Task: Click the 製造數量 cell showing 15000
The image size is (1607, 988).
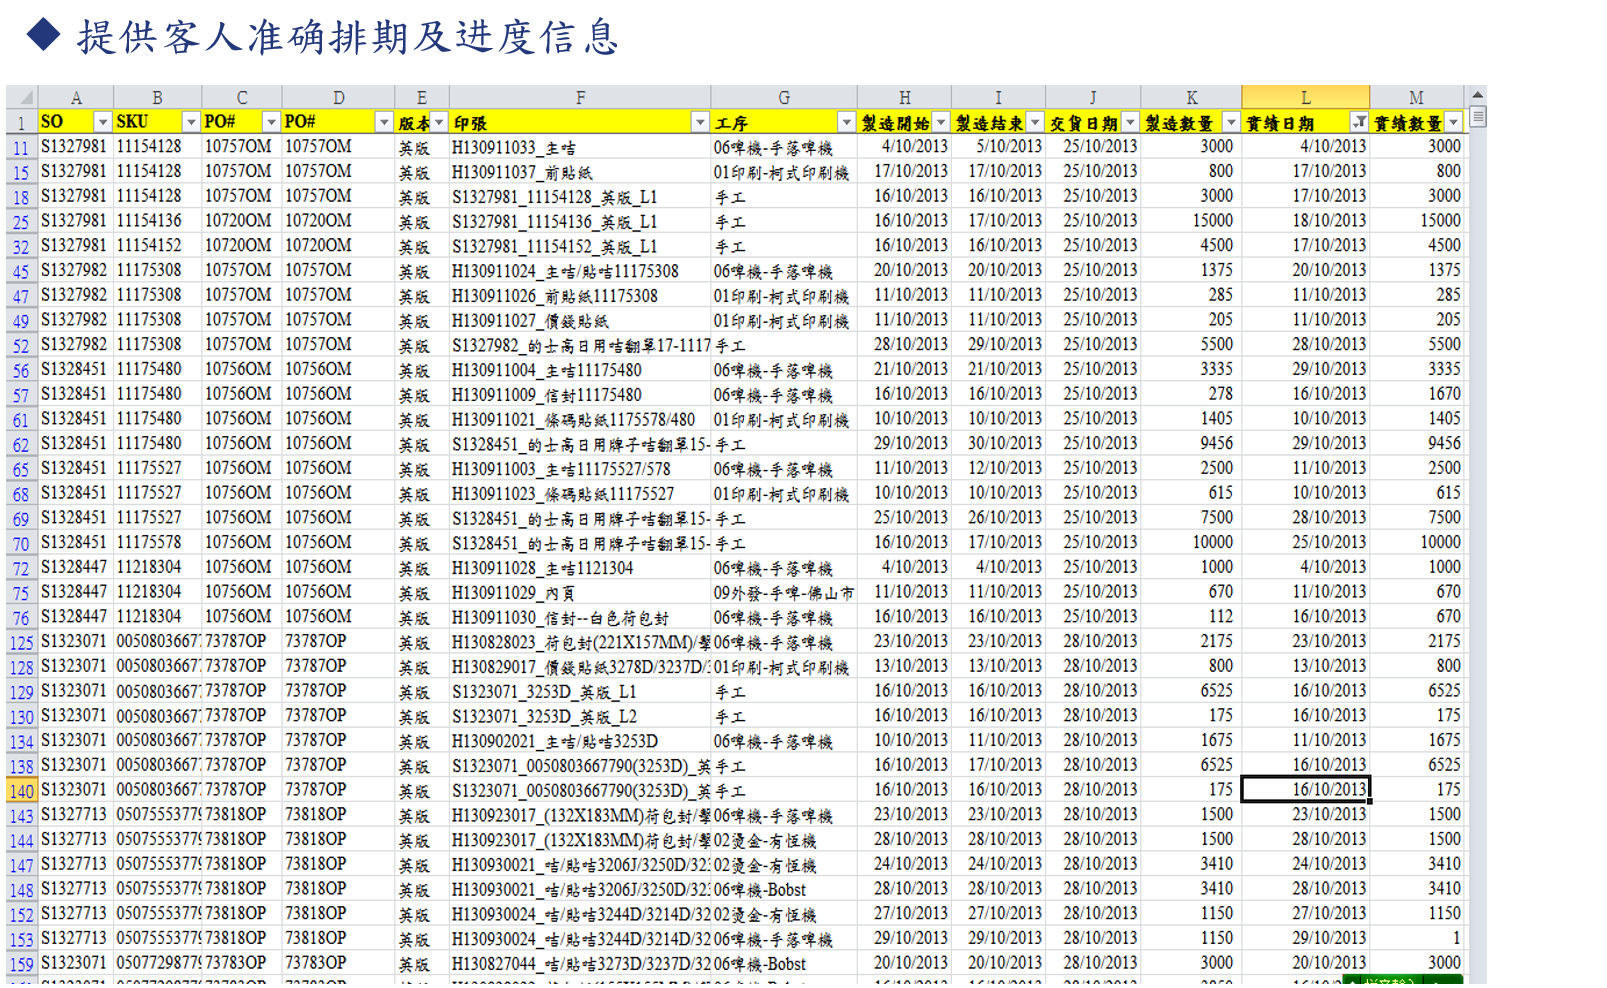Action: click(x=1191, y=221)
